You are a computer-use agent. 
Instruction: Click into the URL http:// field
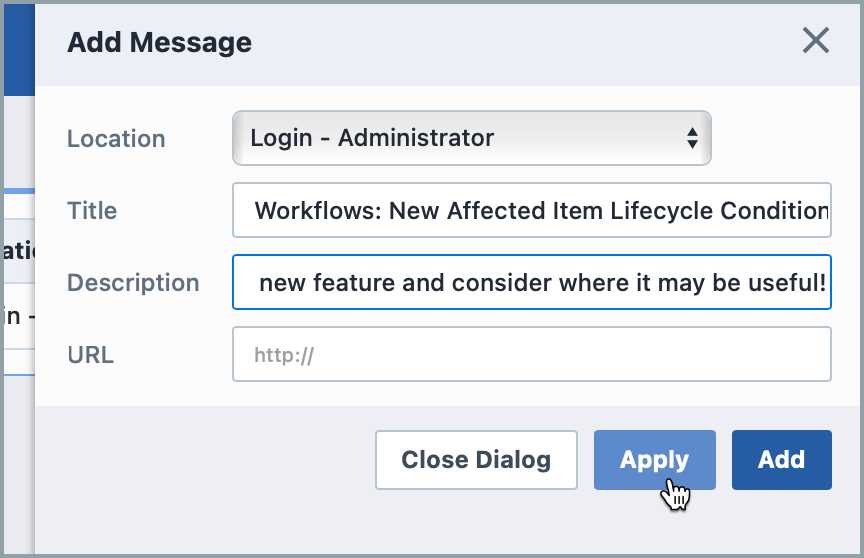(532, 354)
